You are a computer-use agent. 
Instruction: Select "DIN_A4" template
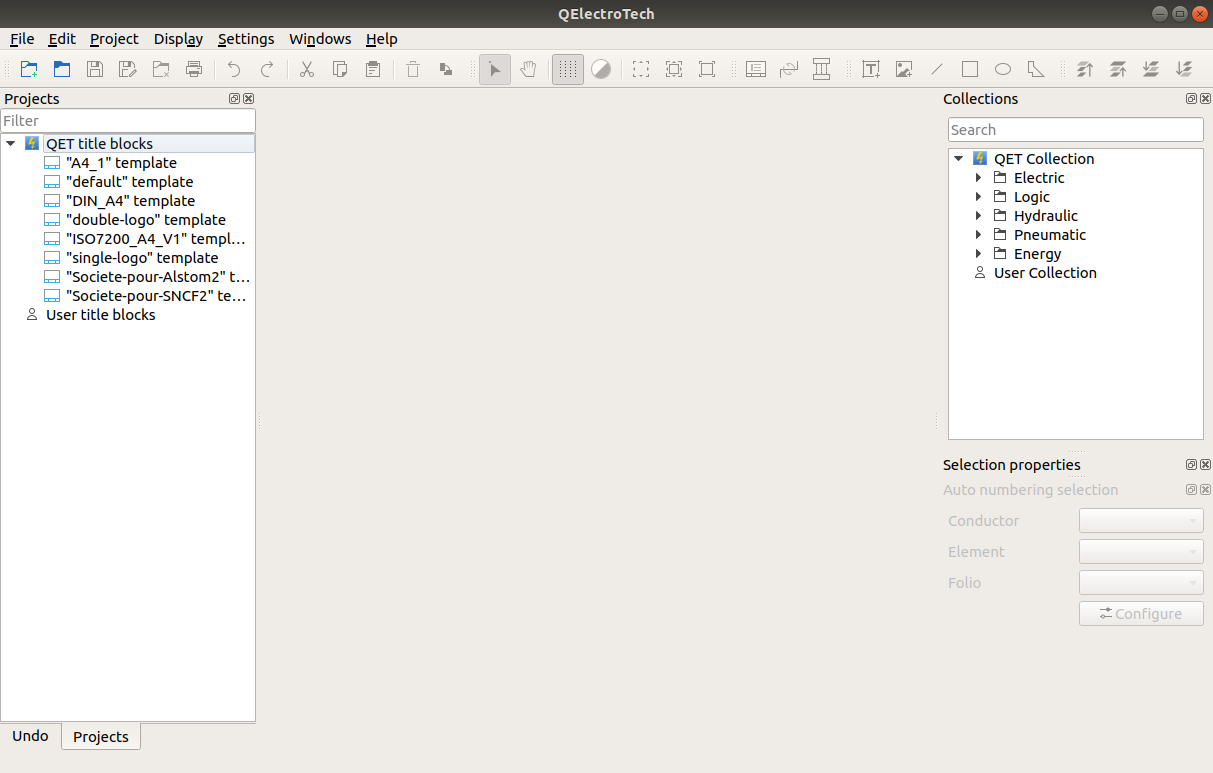pos(130,201)
